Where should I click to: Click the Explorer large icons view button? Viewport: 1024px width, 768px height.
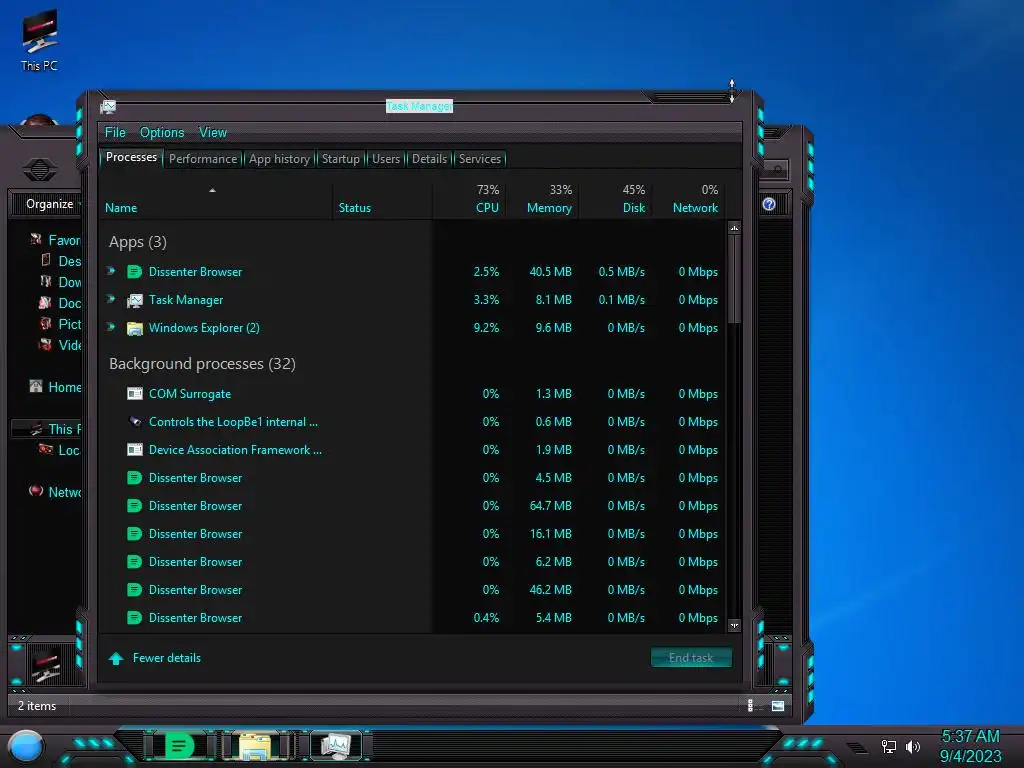(x=778, y=705)
